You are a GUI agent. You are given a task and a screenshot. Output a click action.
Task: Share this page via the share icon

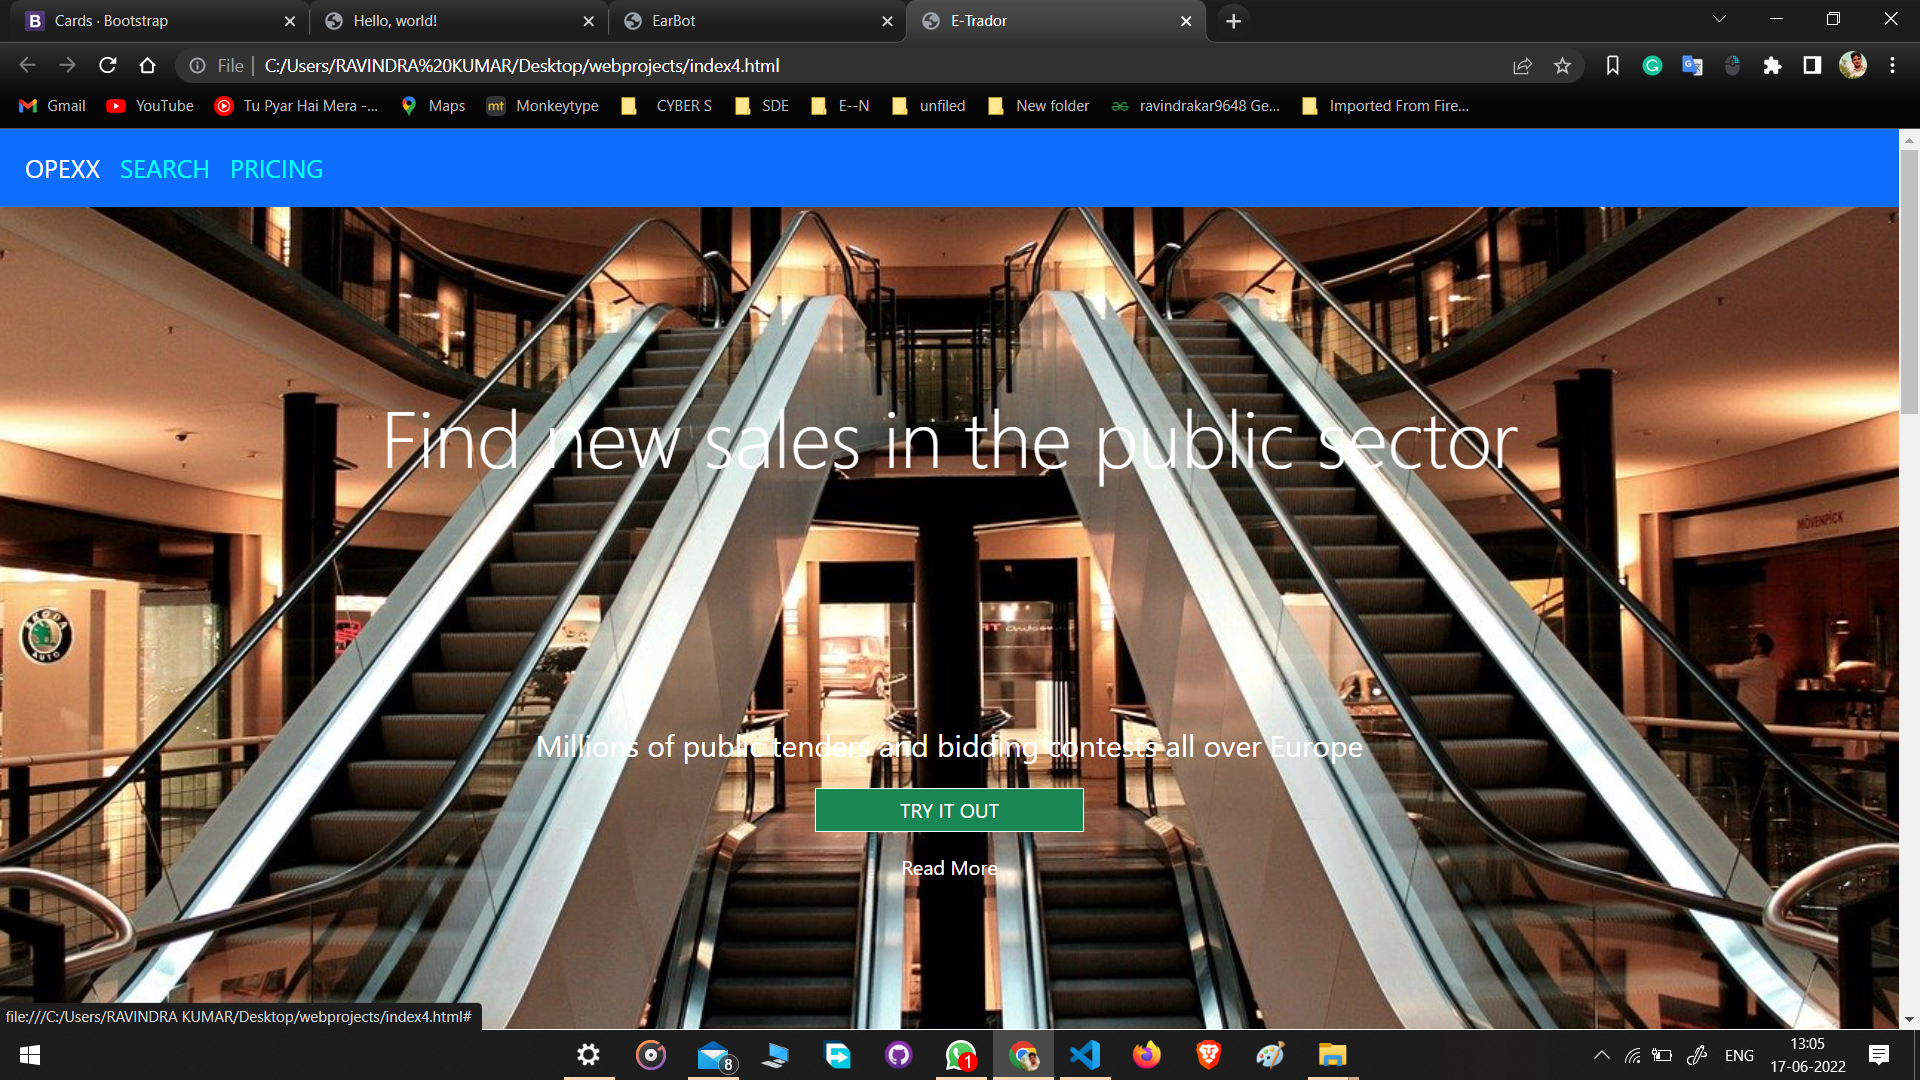[1522, 65]
